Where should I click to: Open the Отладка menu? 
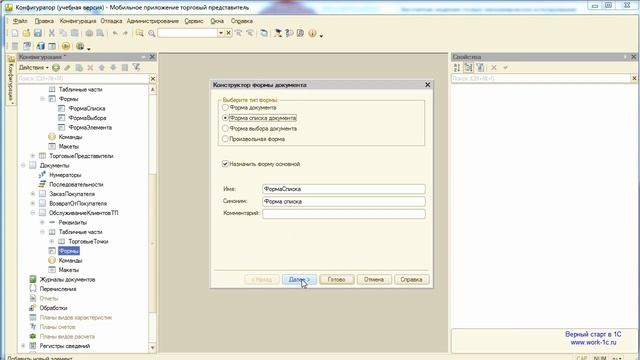111,21
